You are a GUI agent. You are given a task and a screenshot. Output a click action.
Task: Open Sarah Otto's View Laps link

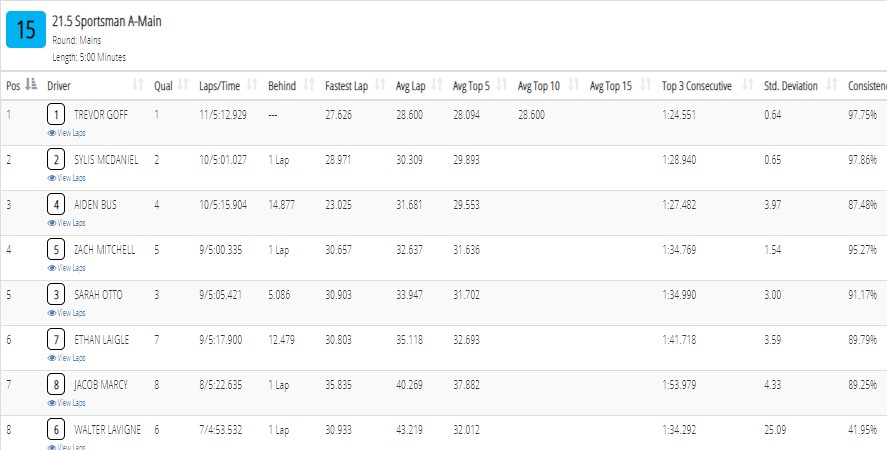click(x=67, y=313)
